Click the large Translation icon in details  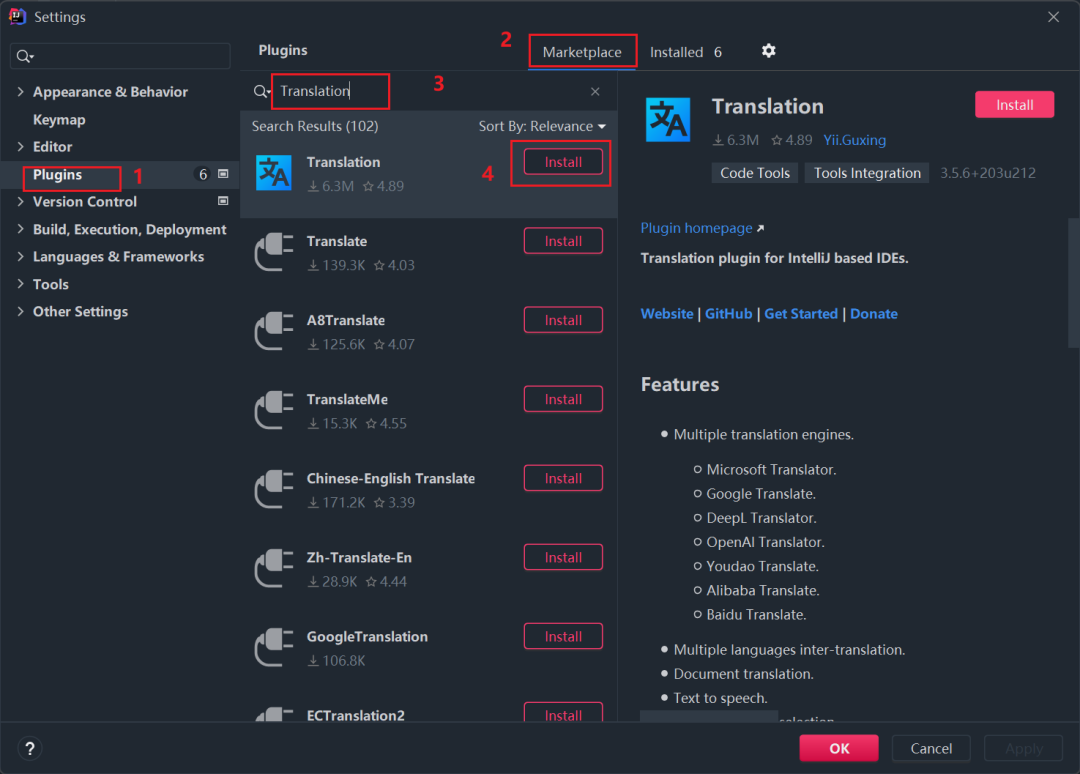coord(667,120)
